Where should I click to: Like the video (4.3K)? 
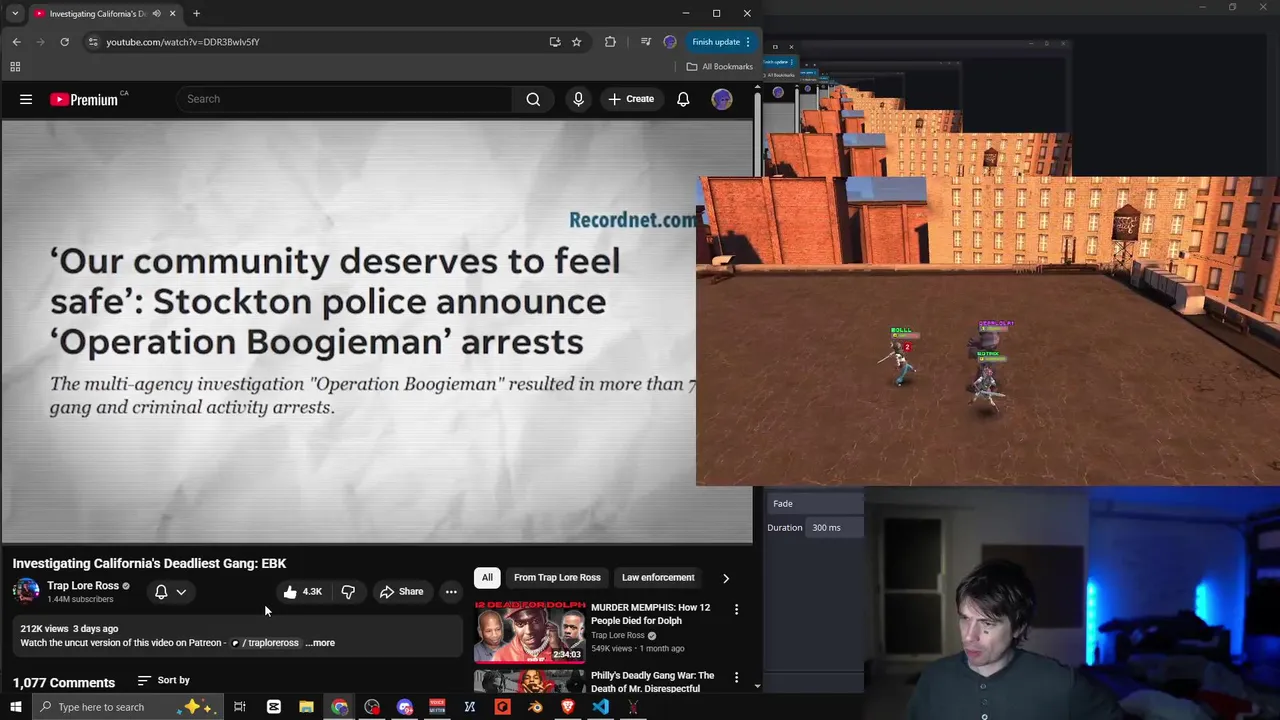pyautogui.click(x=302, y=592)
